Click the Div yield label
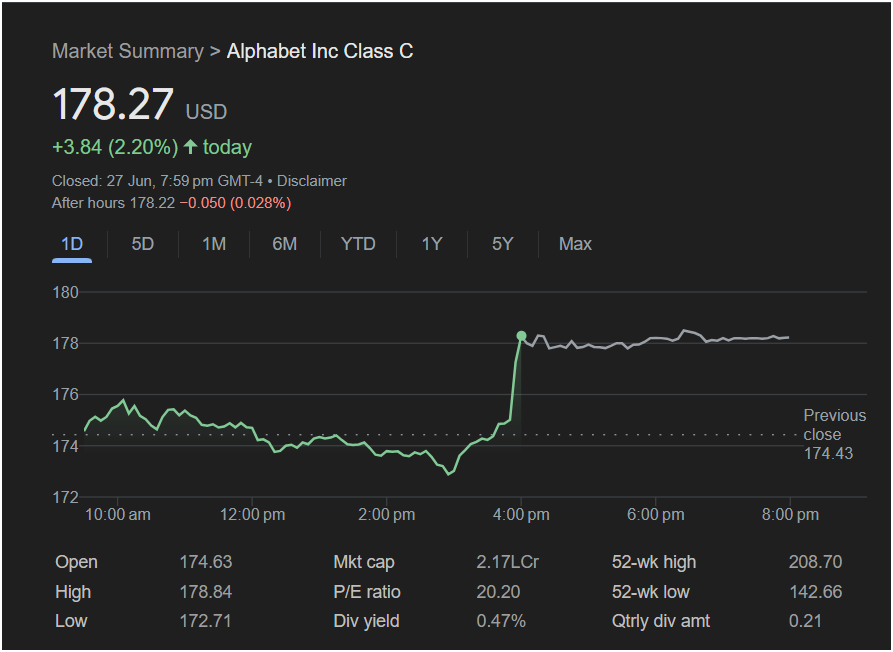The width and height of the screenshot is (893, 652). click(366, 621)
